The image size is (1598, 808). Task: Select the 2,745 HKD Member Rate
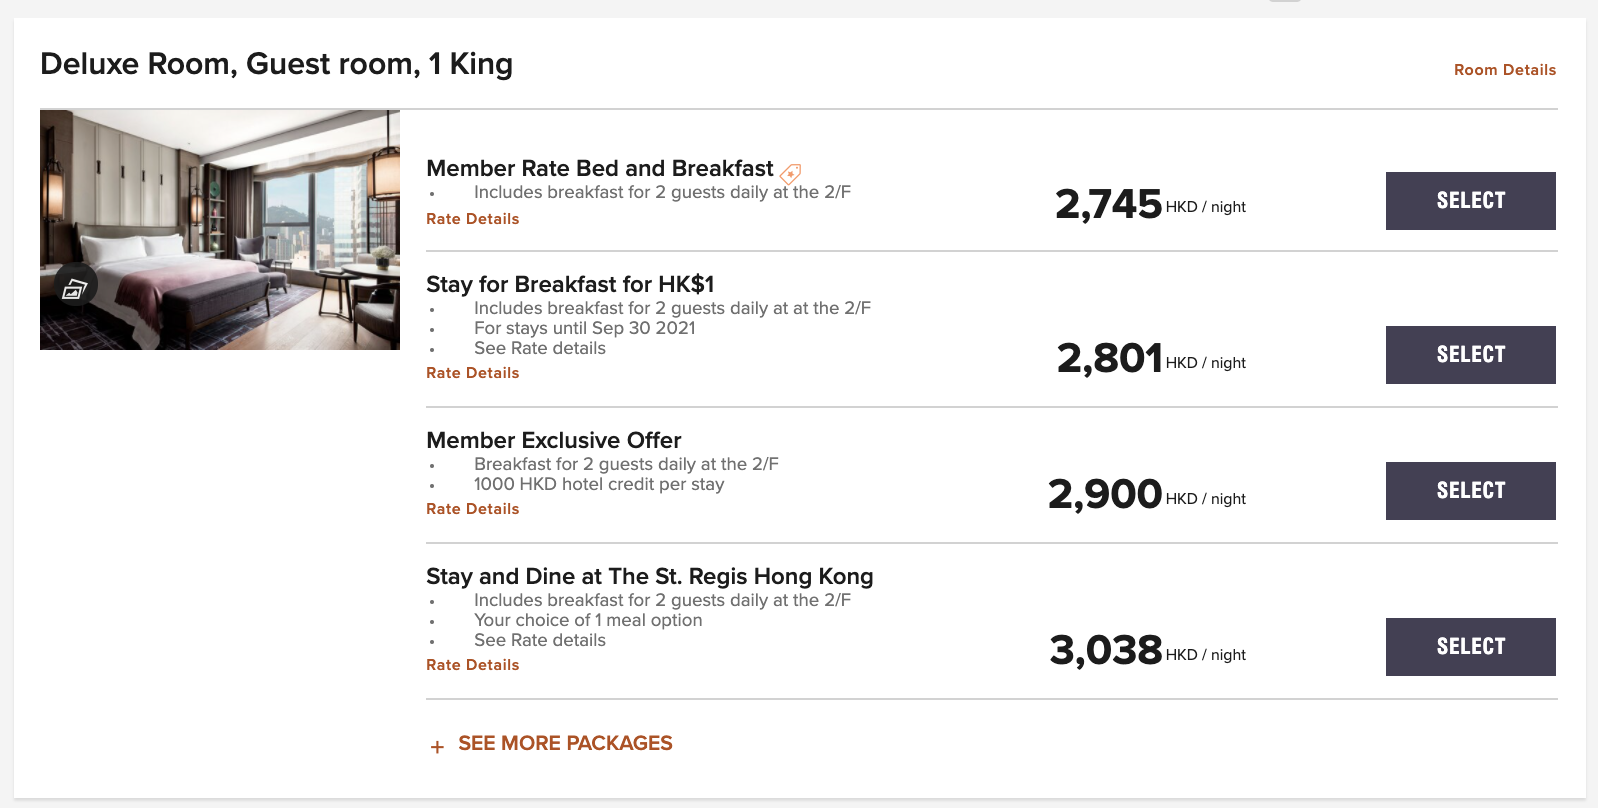tap(1471, 201)
